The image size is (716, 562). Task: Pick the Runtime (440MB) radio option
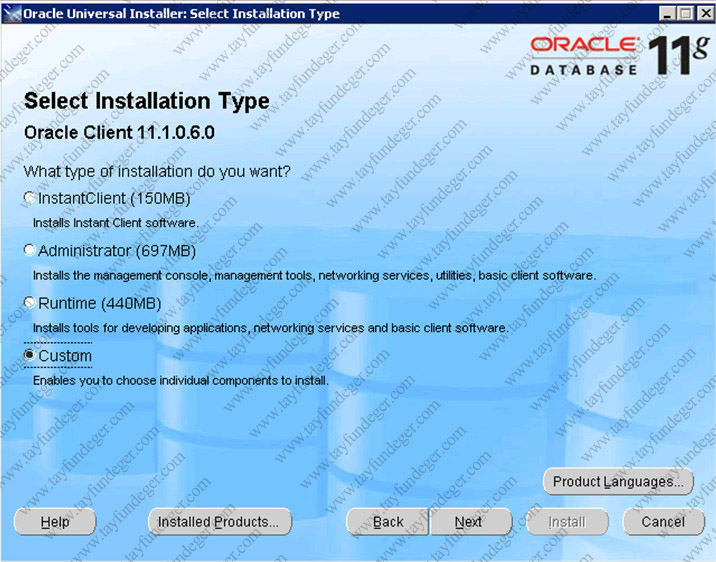point(30,303)
